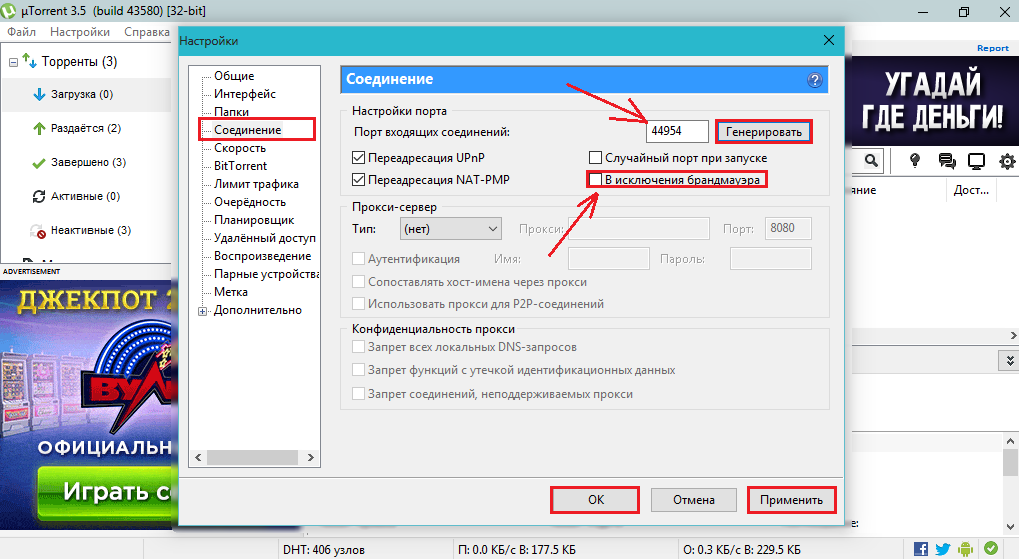Click the Facebook icon in status bar

pos(920,549)
